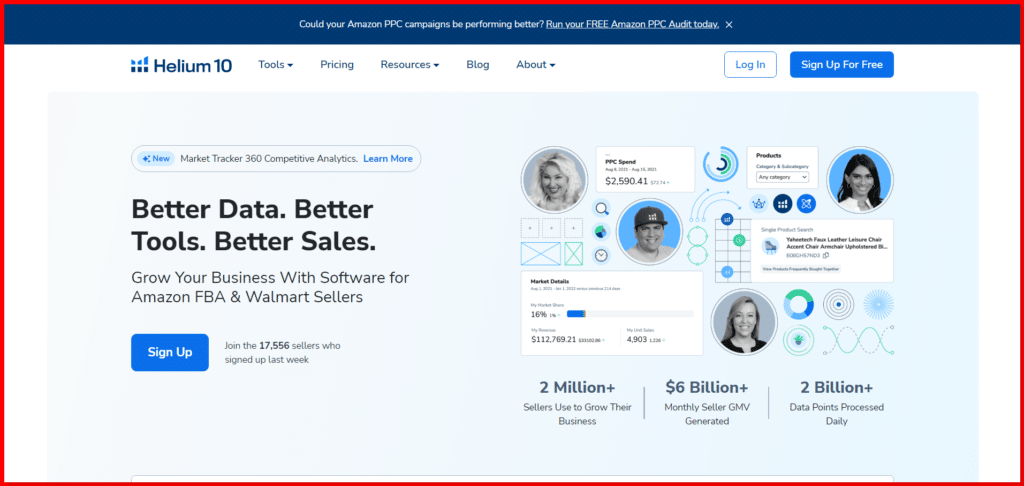Click the blue atom-shaped tool icon
Viewport: 1024px width, 486px height.
point(807,204)
